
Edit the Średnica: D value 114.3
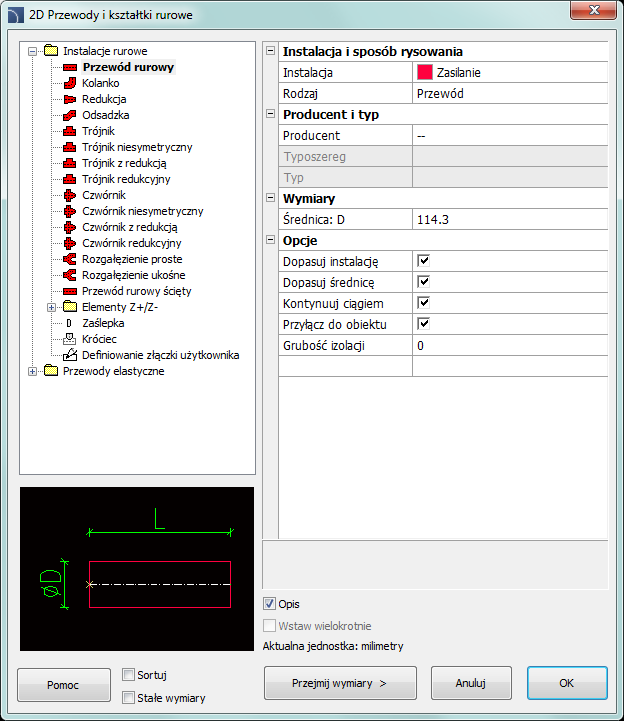pos(510,220)
